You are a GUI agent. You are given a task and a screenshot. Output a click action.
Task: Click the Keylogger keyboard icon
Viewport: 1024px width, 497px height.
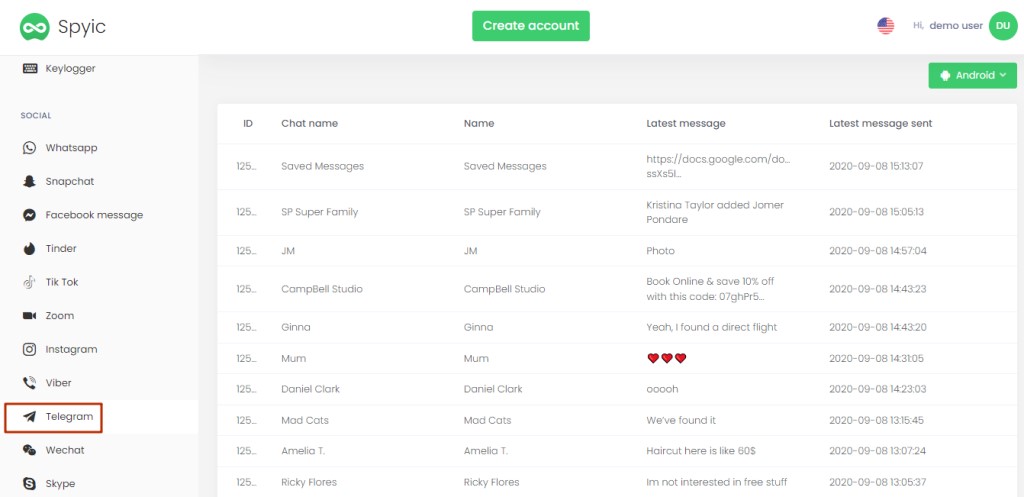coord(30,68)
